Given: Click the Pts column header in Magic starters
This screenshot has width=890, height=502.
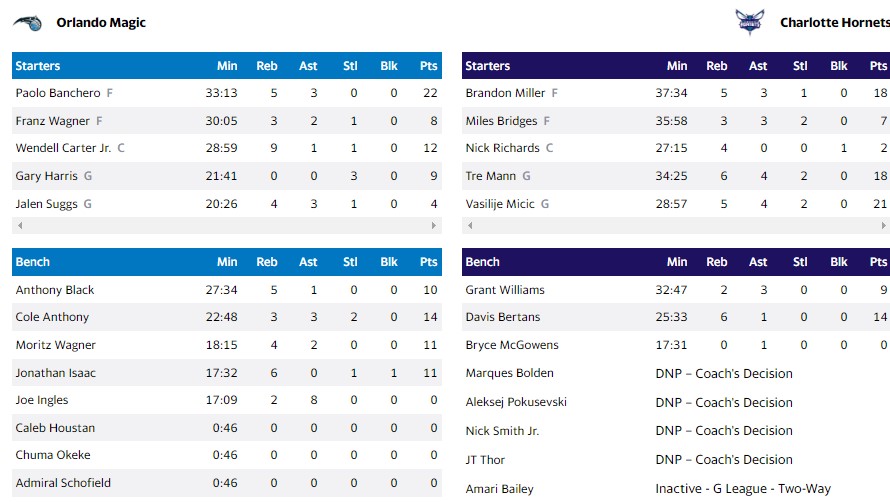Looking at the screenshot, I should coord(428,66).
